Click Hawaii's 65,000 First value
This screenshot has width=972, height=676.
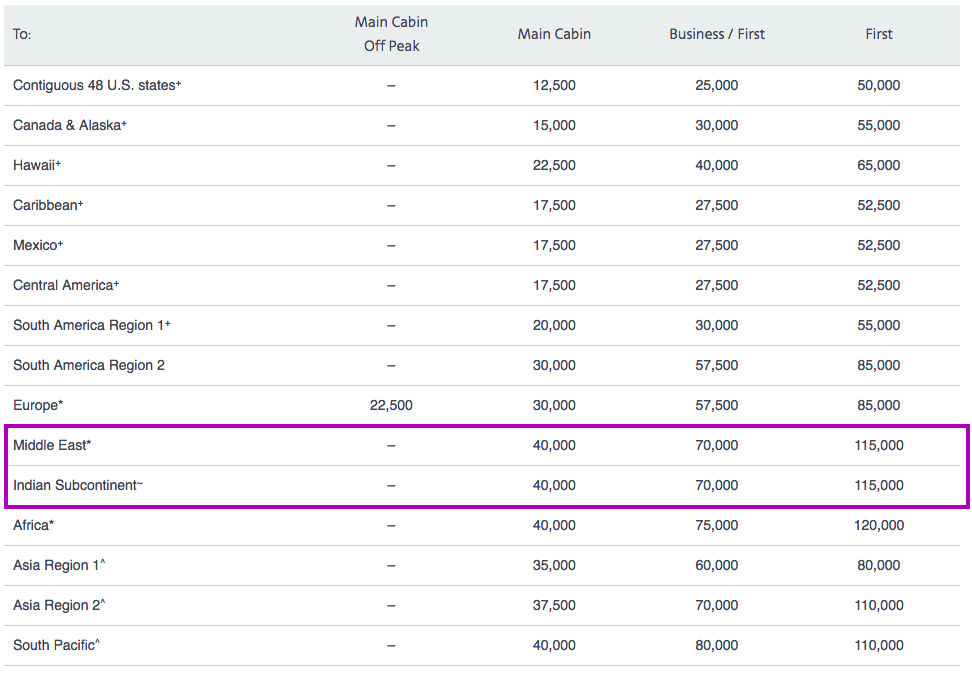click(x=878, y=165)
